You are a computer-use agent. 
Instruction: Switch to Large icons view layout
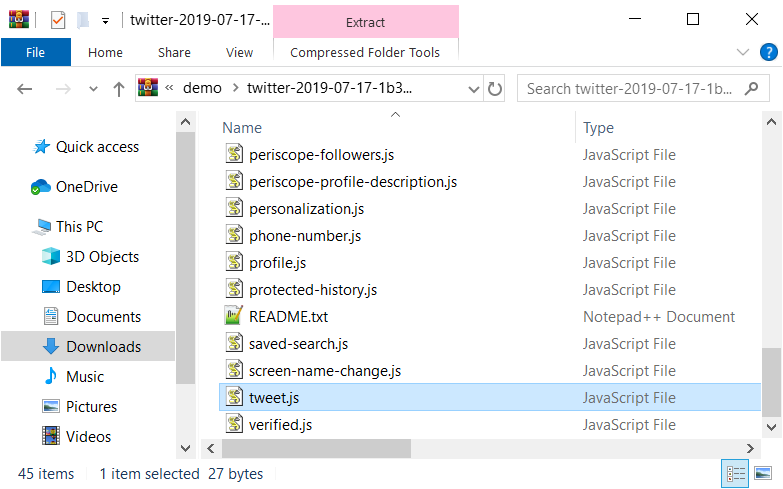tap(763, 473)
